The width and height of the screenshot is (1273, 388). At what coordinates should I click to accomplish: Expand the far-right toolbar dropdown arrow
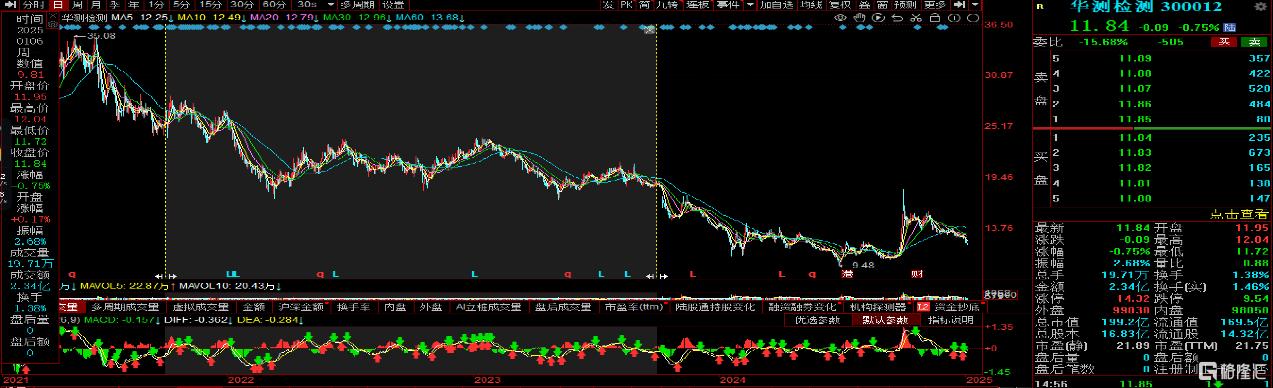[976, 5]
